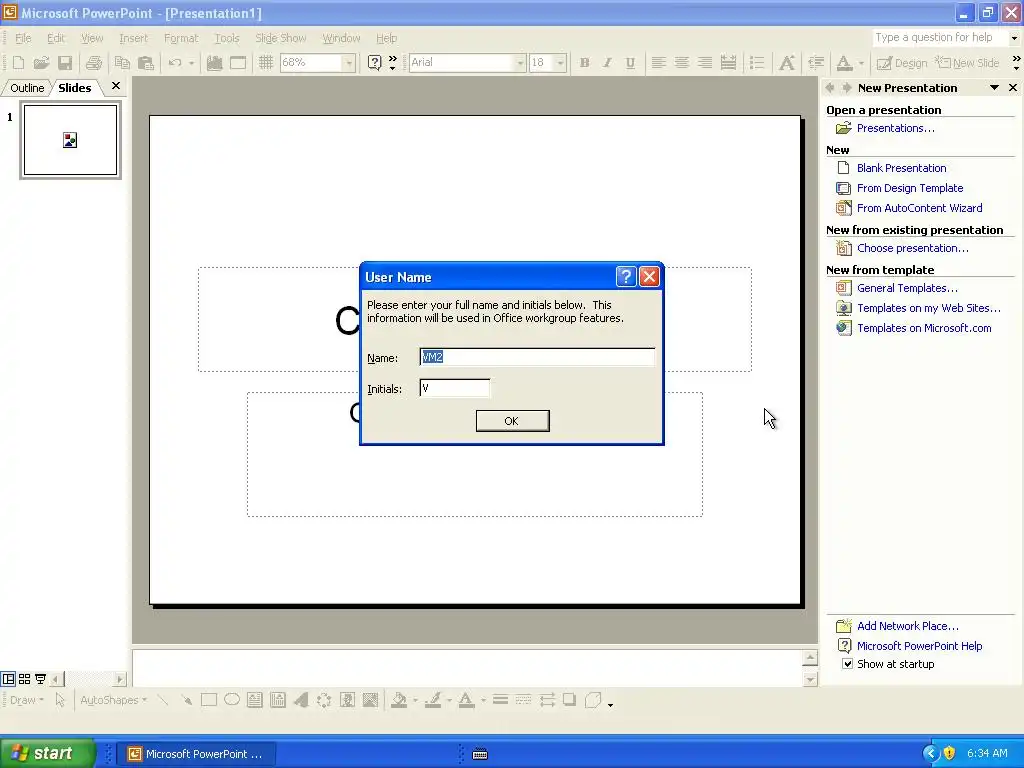Click the Save floppy disk icon
This screenshot has height=768, width=1024.
click(65, 63)
